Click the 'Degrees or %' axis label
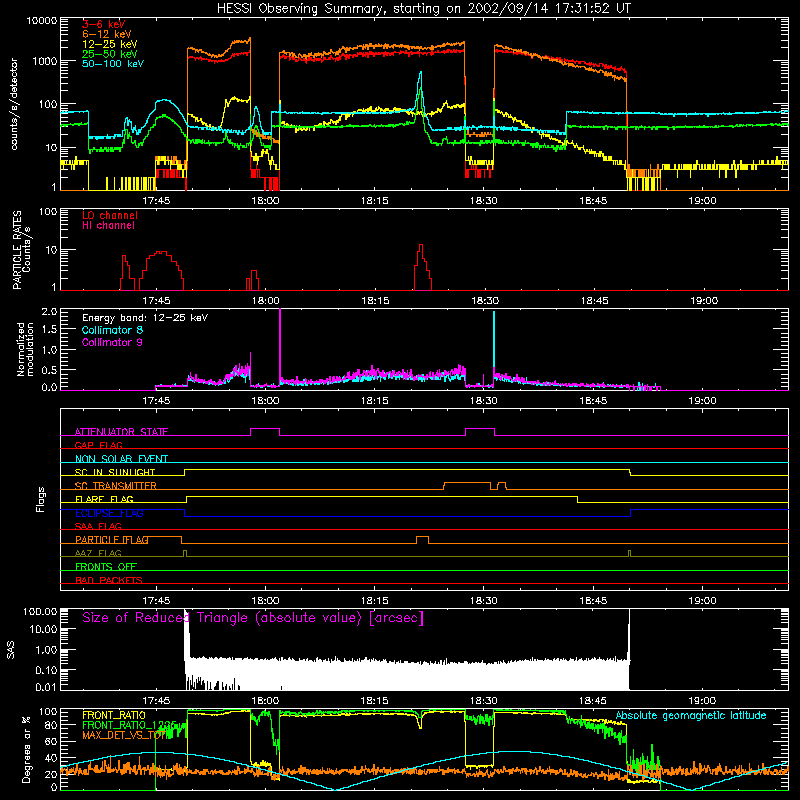The image size is (800, 800). tap(27, 749)
